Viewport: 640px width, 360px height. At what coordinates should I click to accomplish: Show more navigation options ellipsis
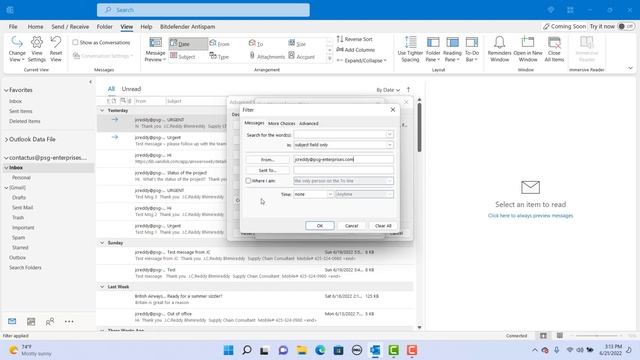(x=69, y=322)
